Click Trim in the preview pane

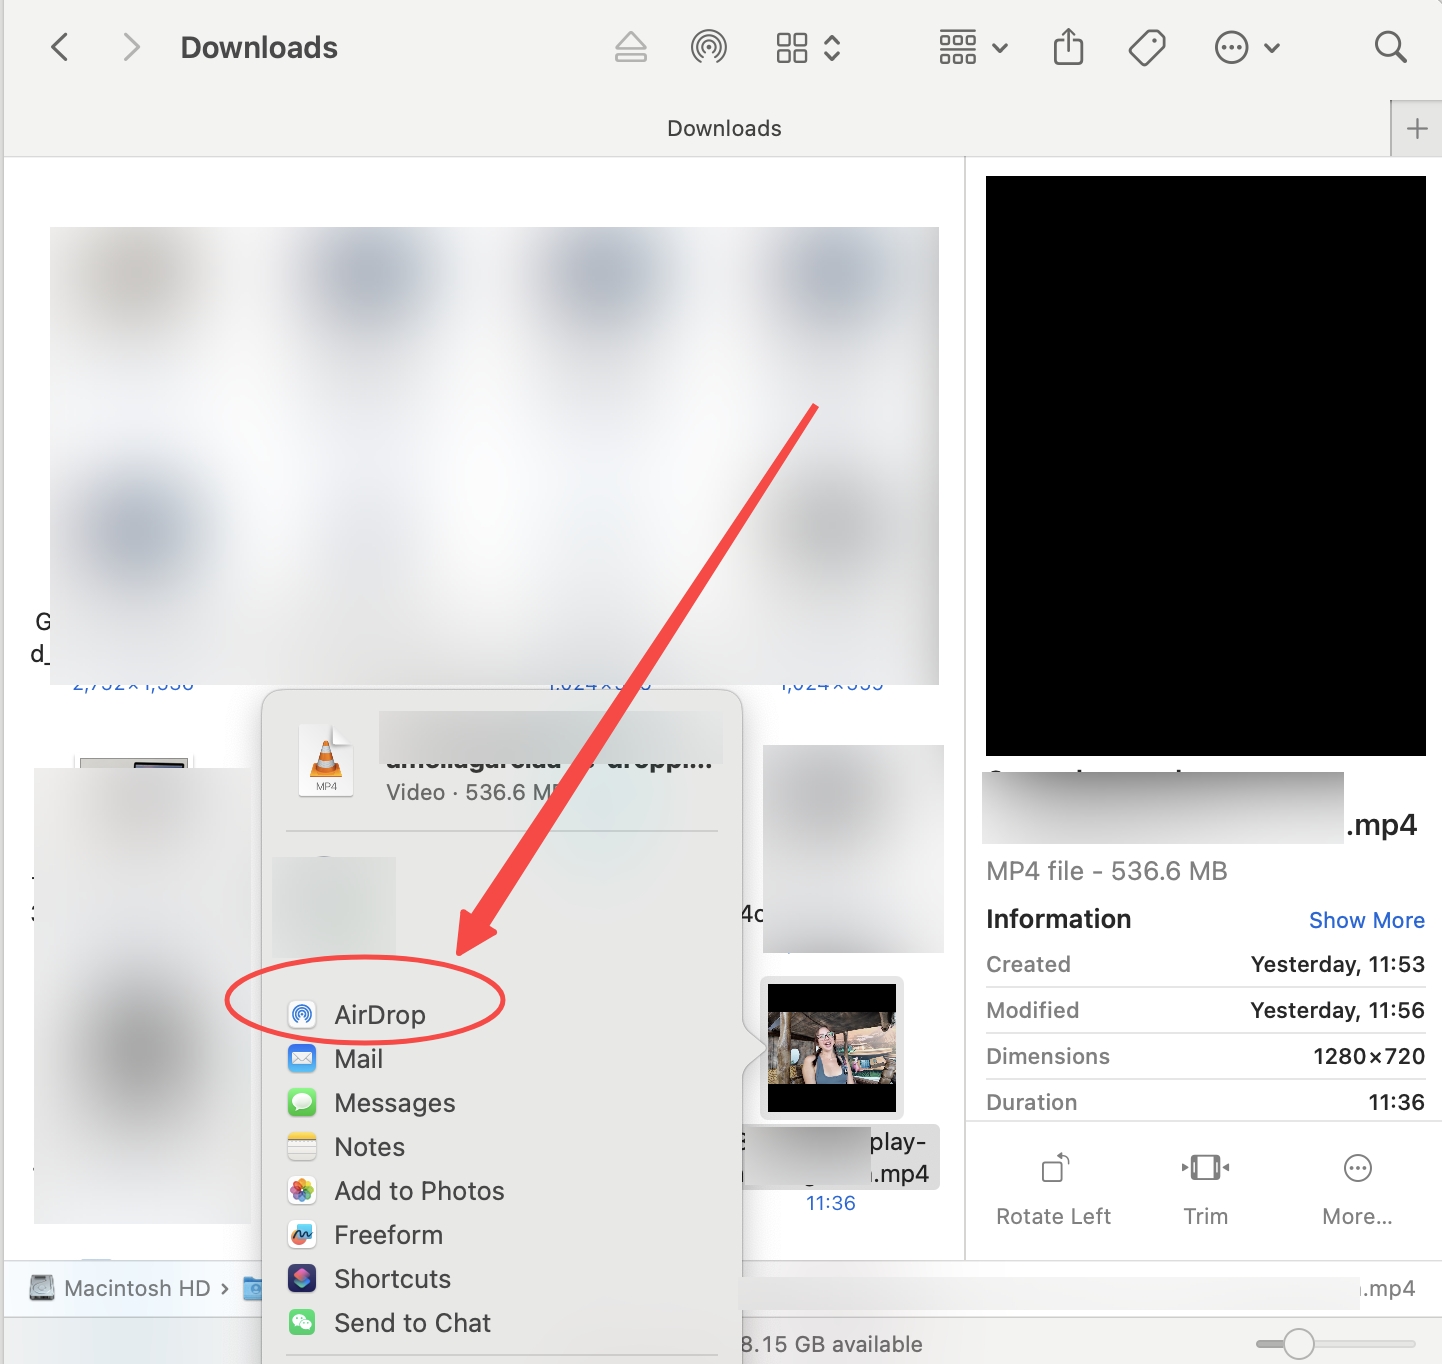[1205, 1187]
